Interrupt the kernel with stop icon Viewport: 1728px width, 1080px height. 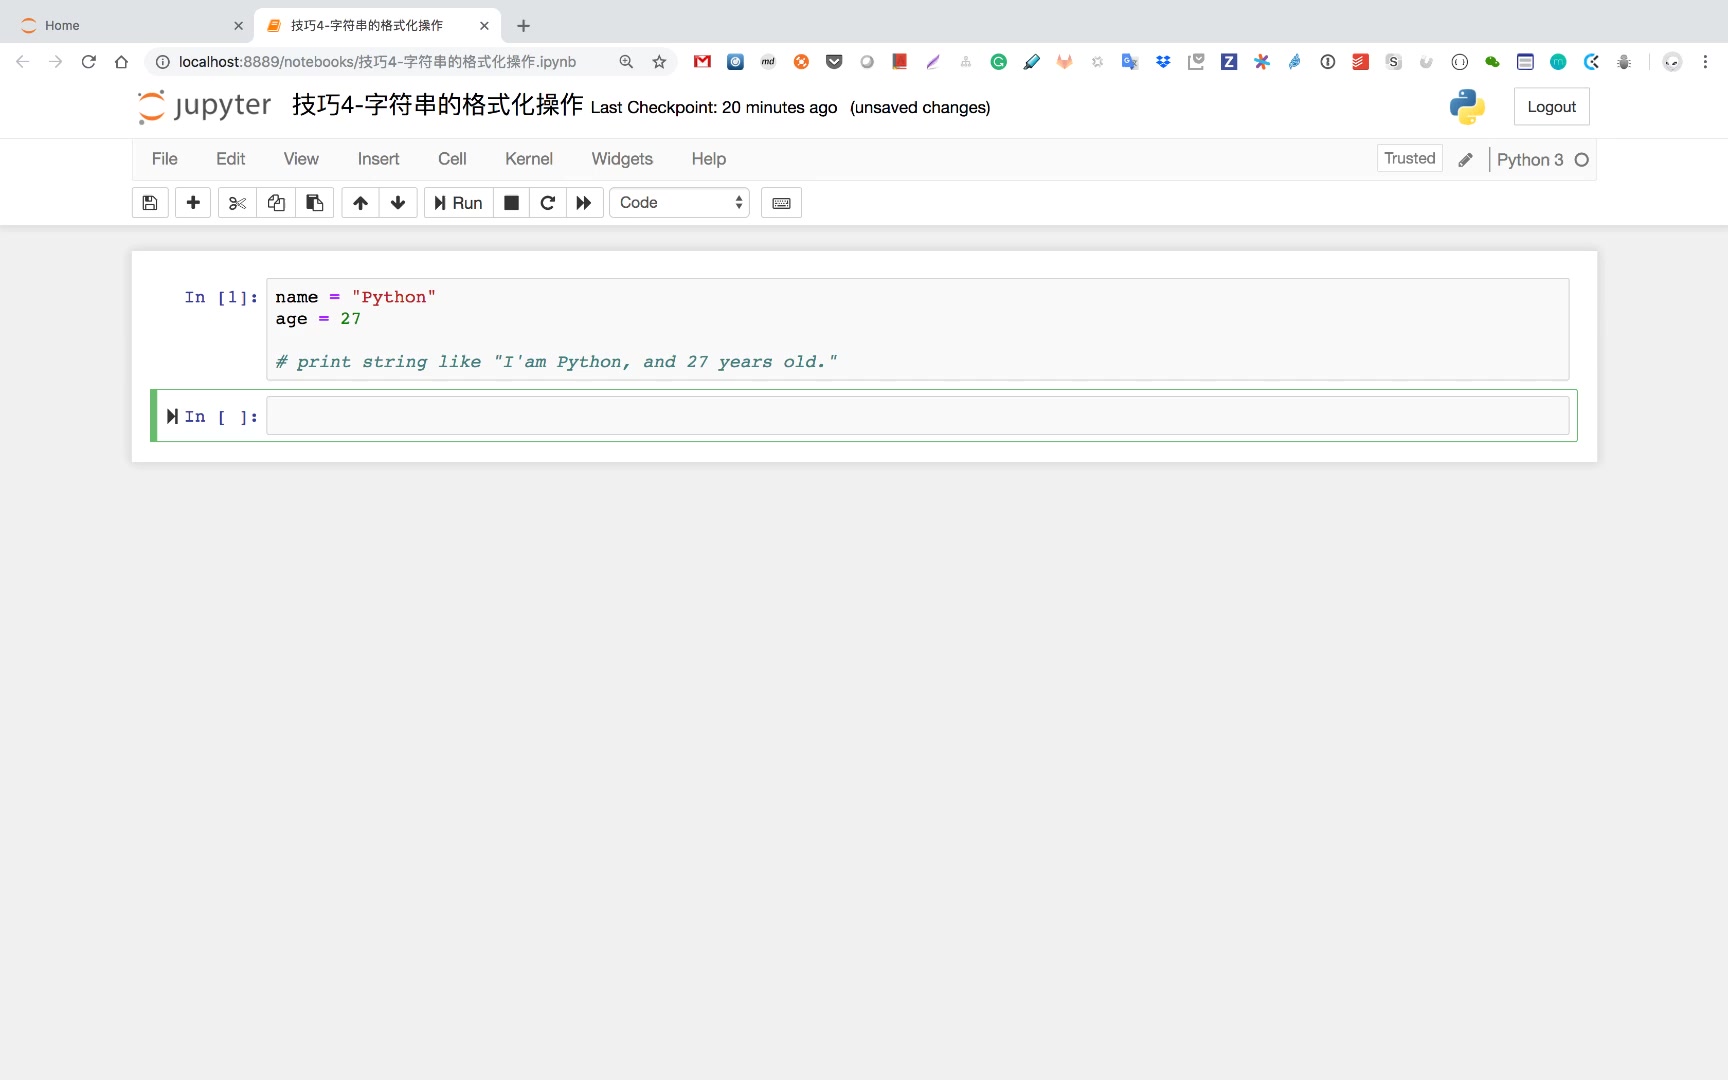pyautogui.click(x=511, y=203)
